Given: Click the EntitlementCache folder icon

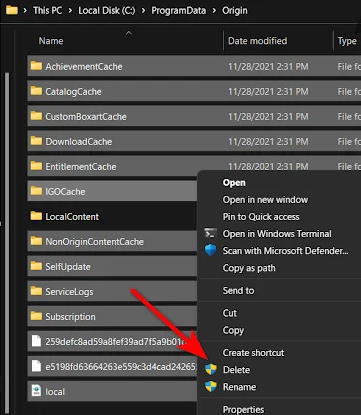Looking at the screenshot, I should pyautogui.click(x=36, y=166).
